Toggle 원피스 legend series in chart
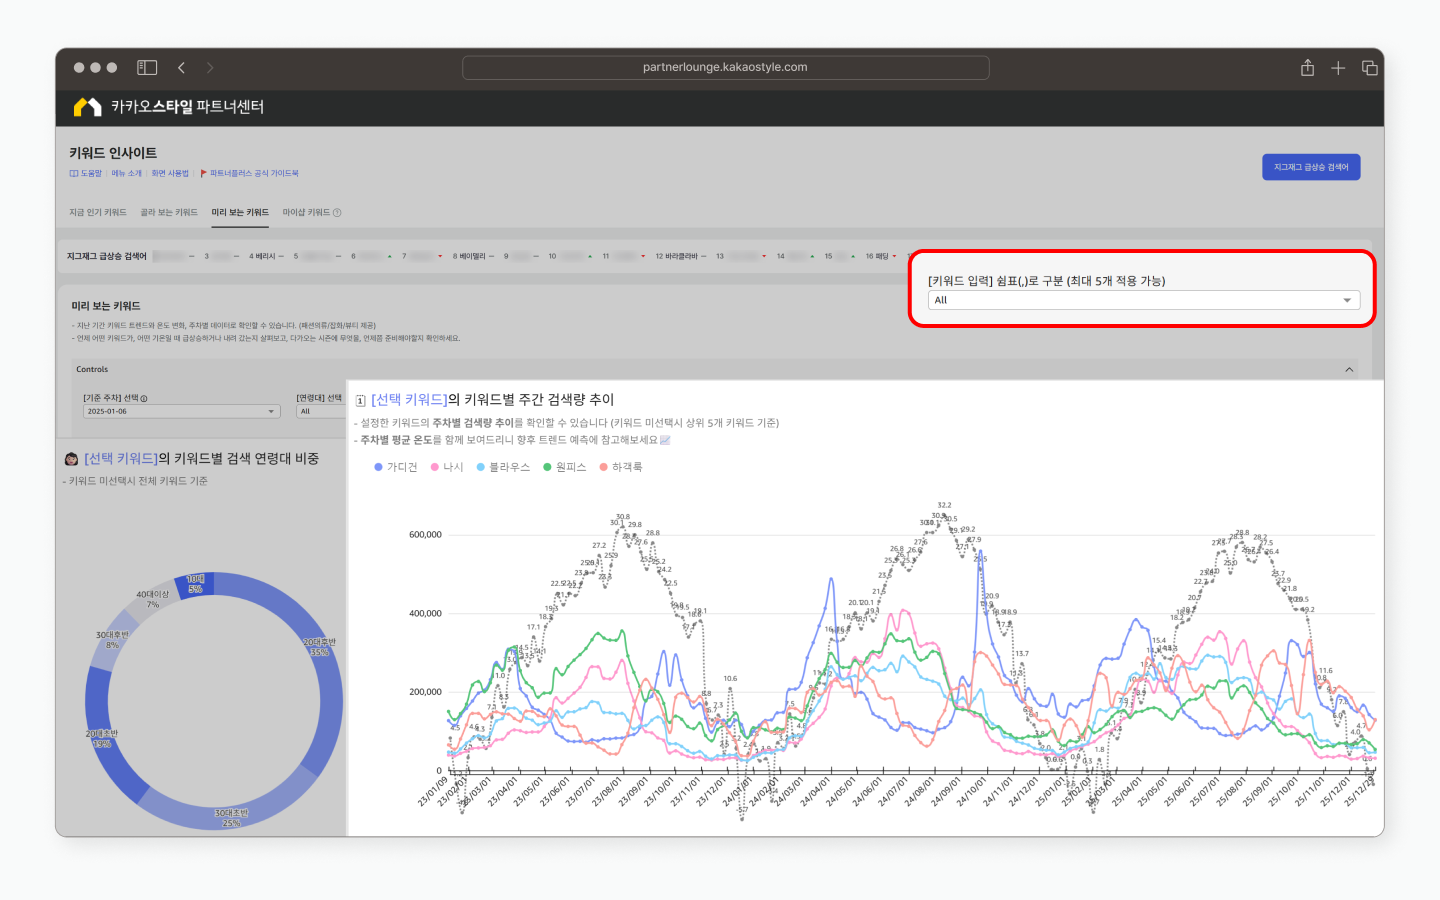The width and height of the screenshot is (1440, 900). [x=564, y=467]
